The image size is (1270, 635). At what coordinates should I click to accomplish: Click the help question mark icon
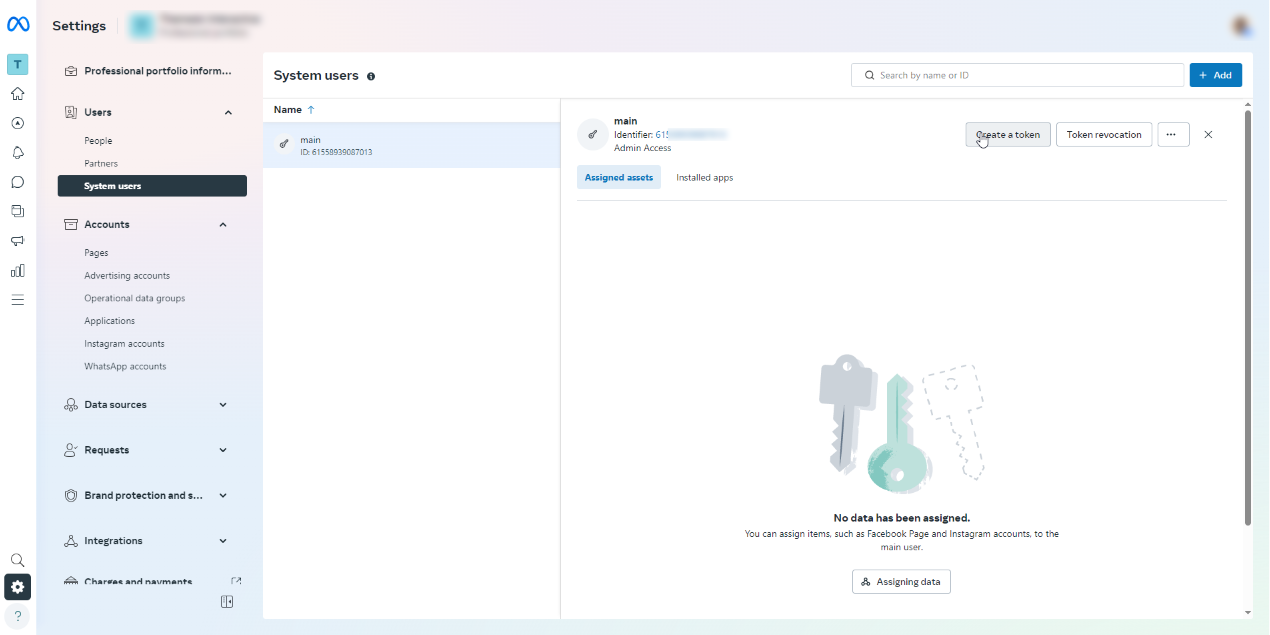17,616
